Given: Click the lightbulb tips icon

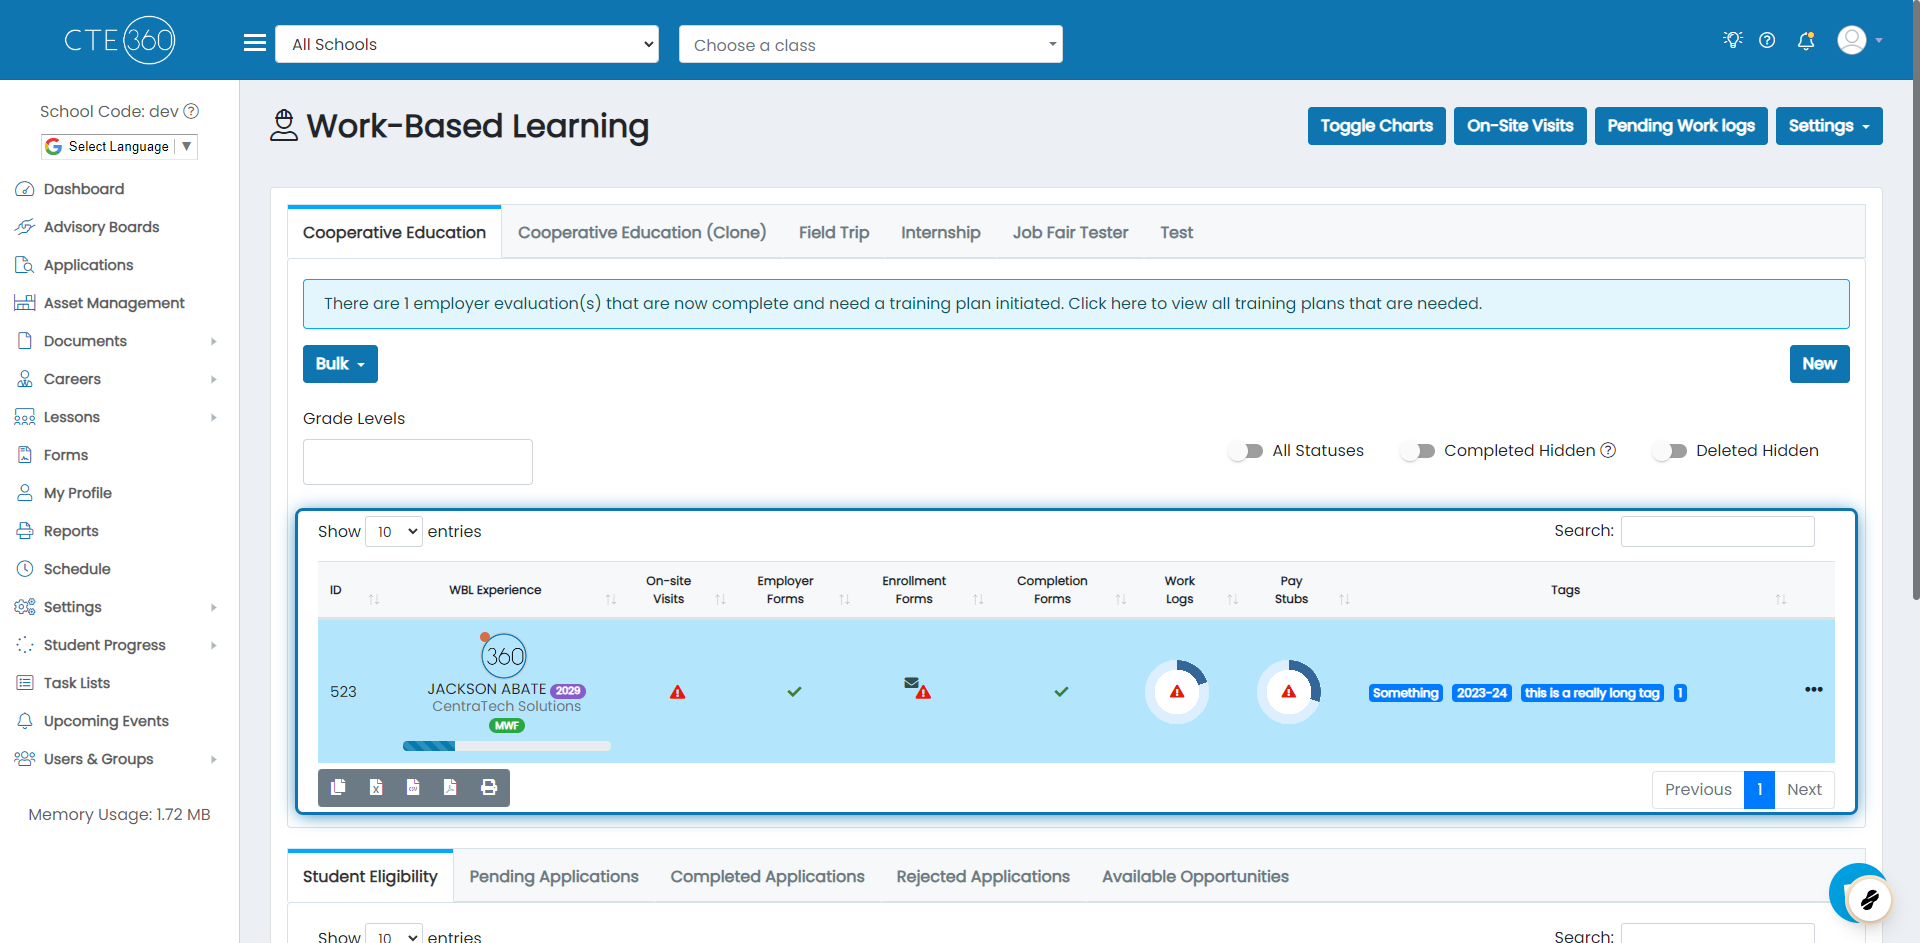Looking at the screenshot, I should coord(1733,40).
